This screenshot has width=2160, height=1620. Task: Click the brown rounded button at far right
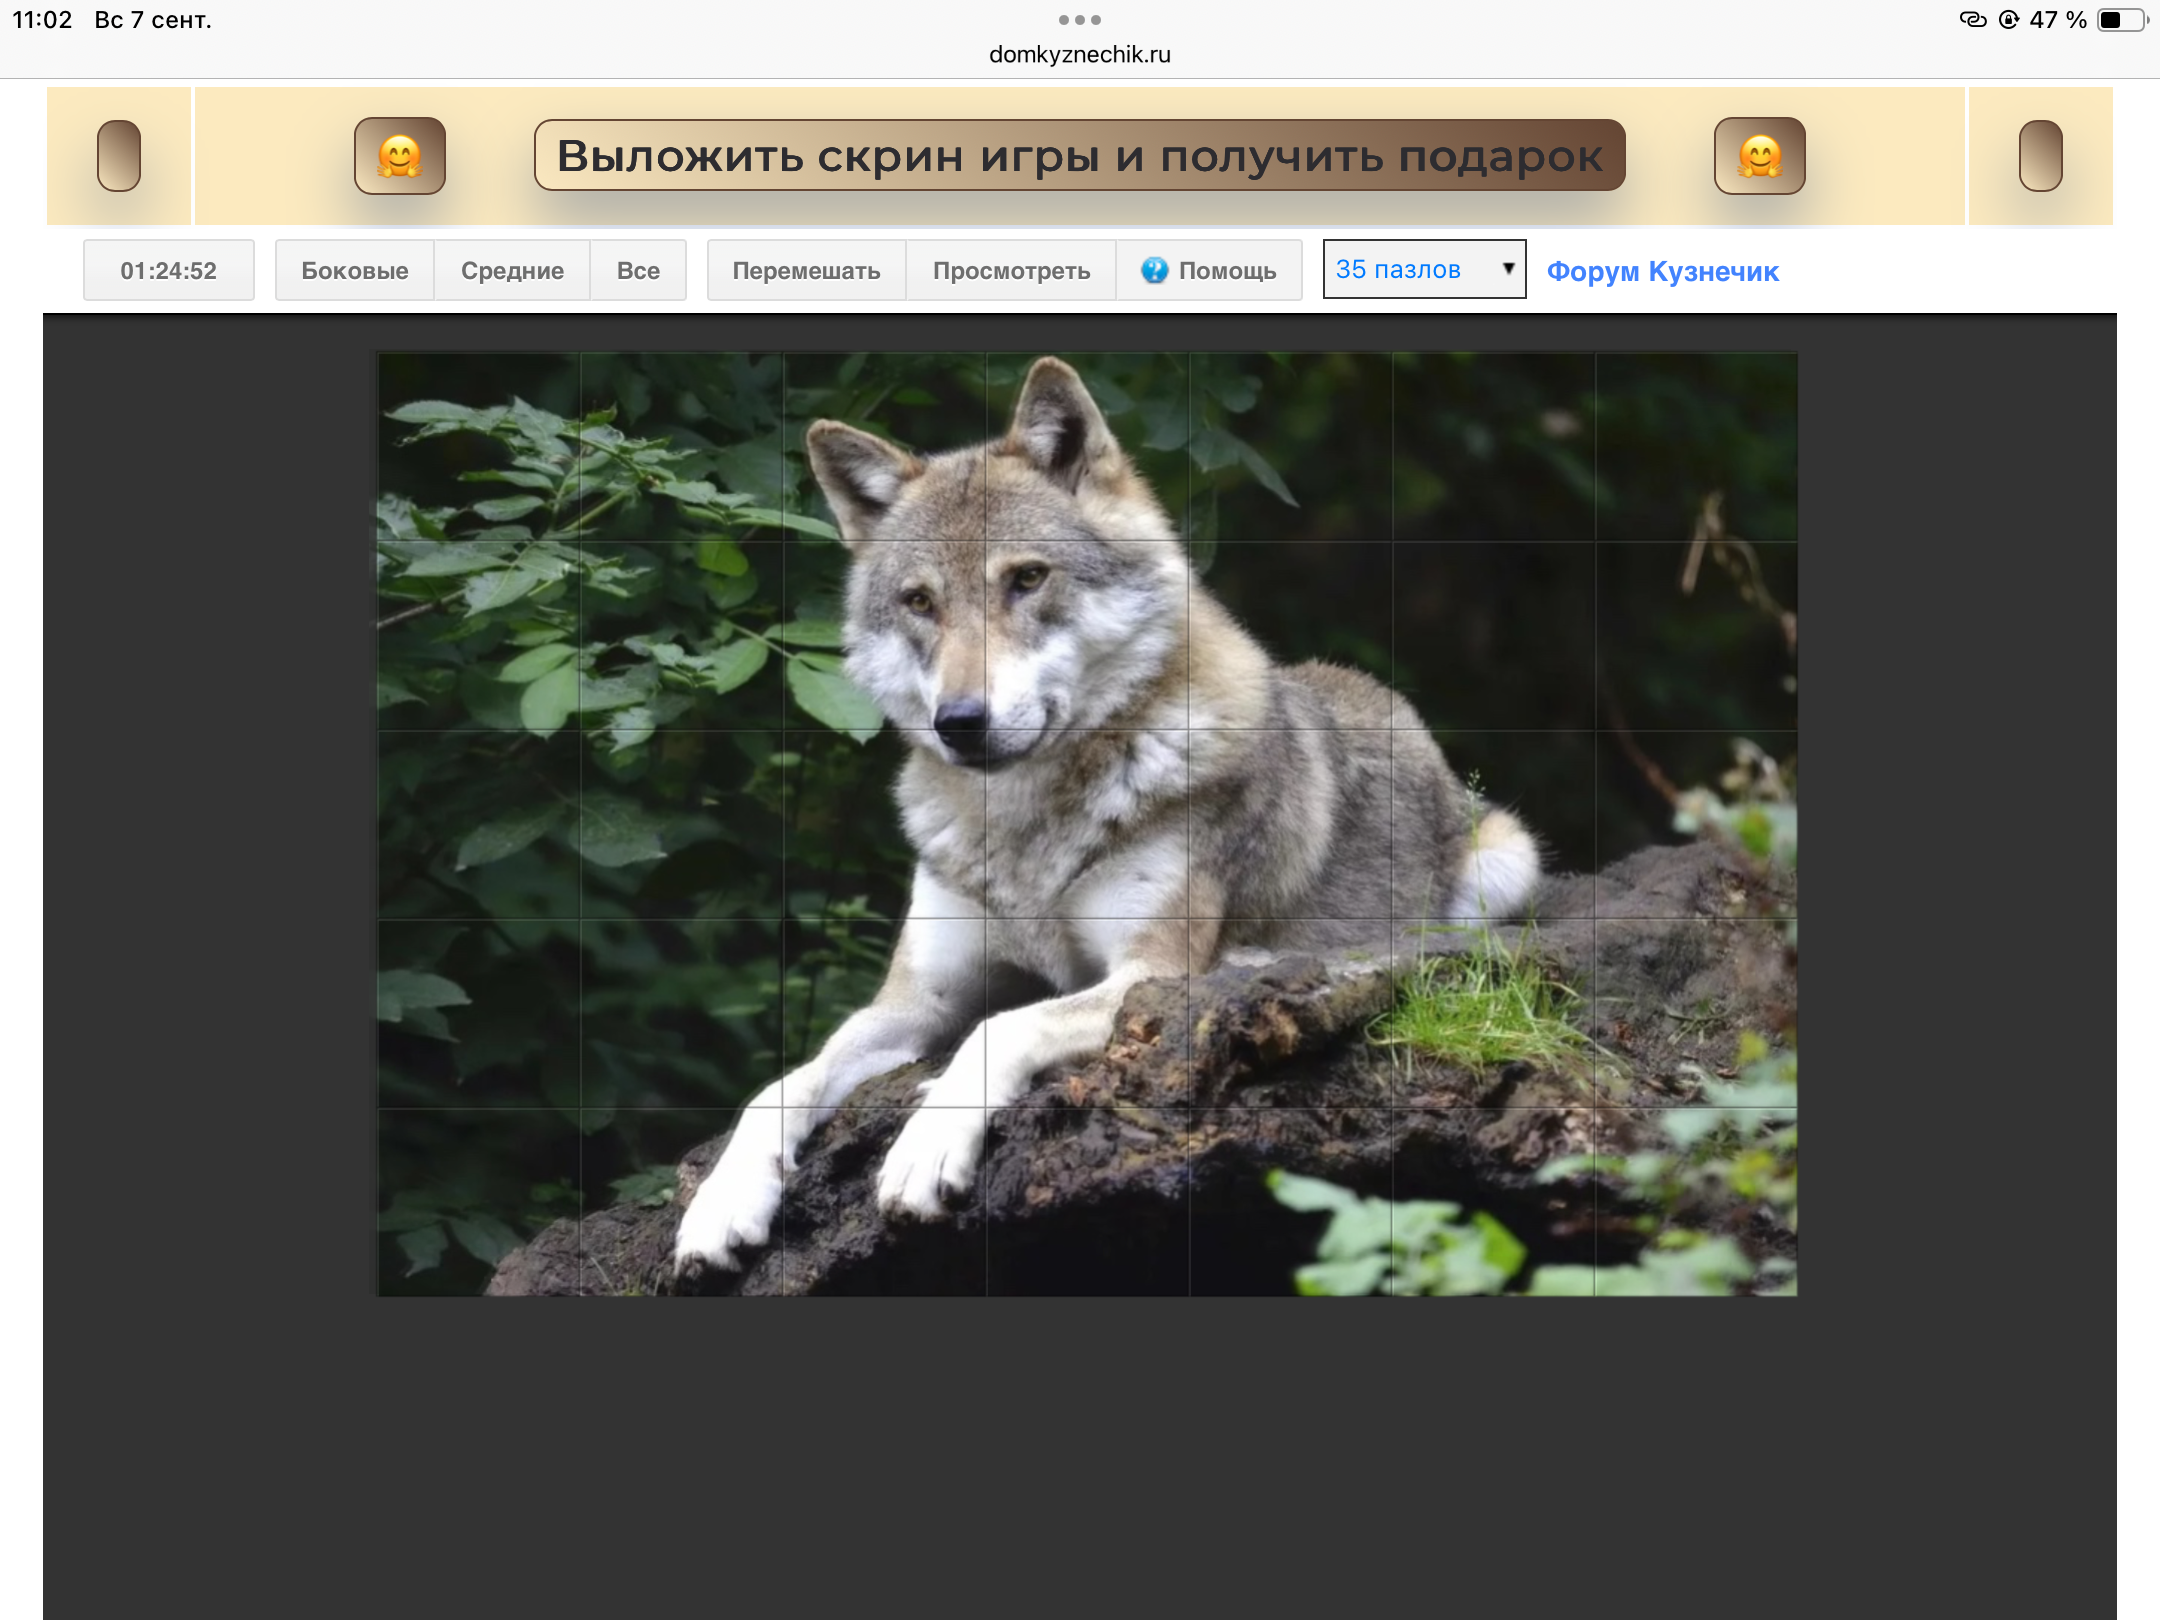tap(2041, 156)
